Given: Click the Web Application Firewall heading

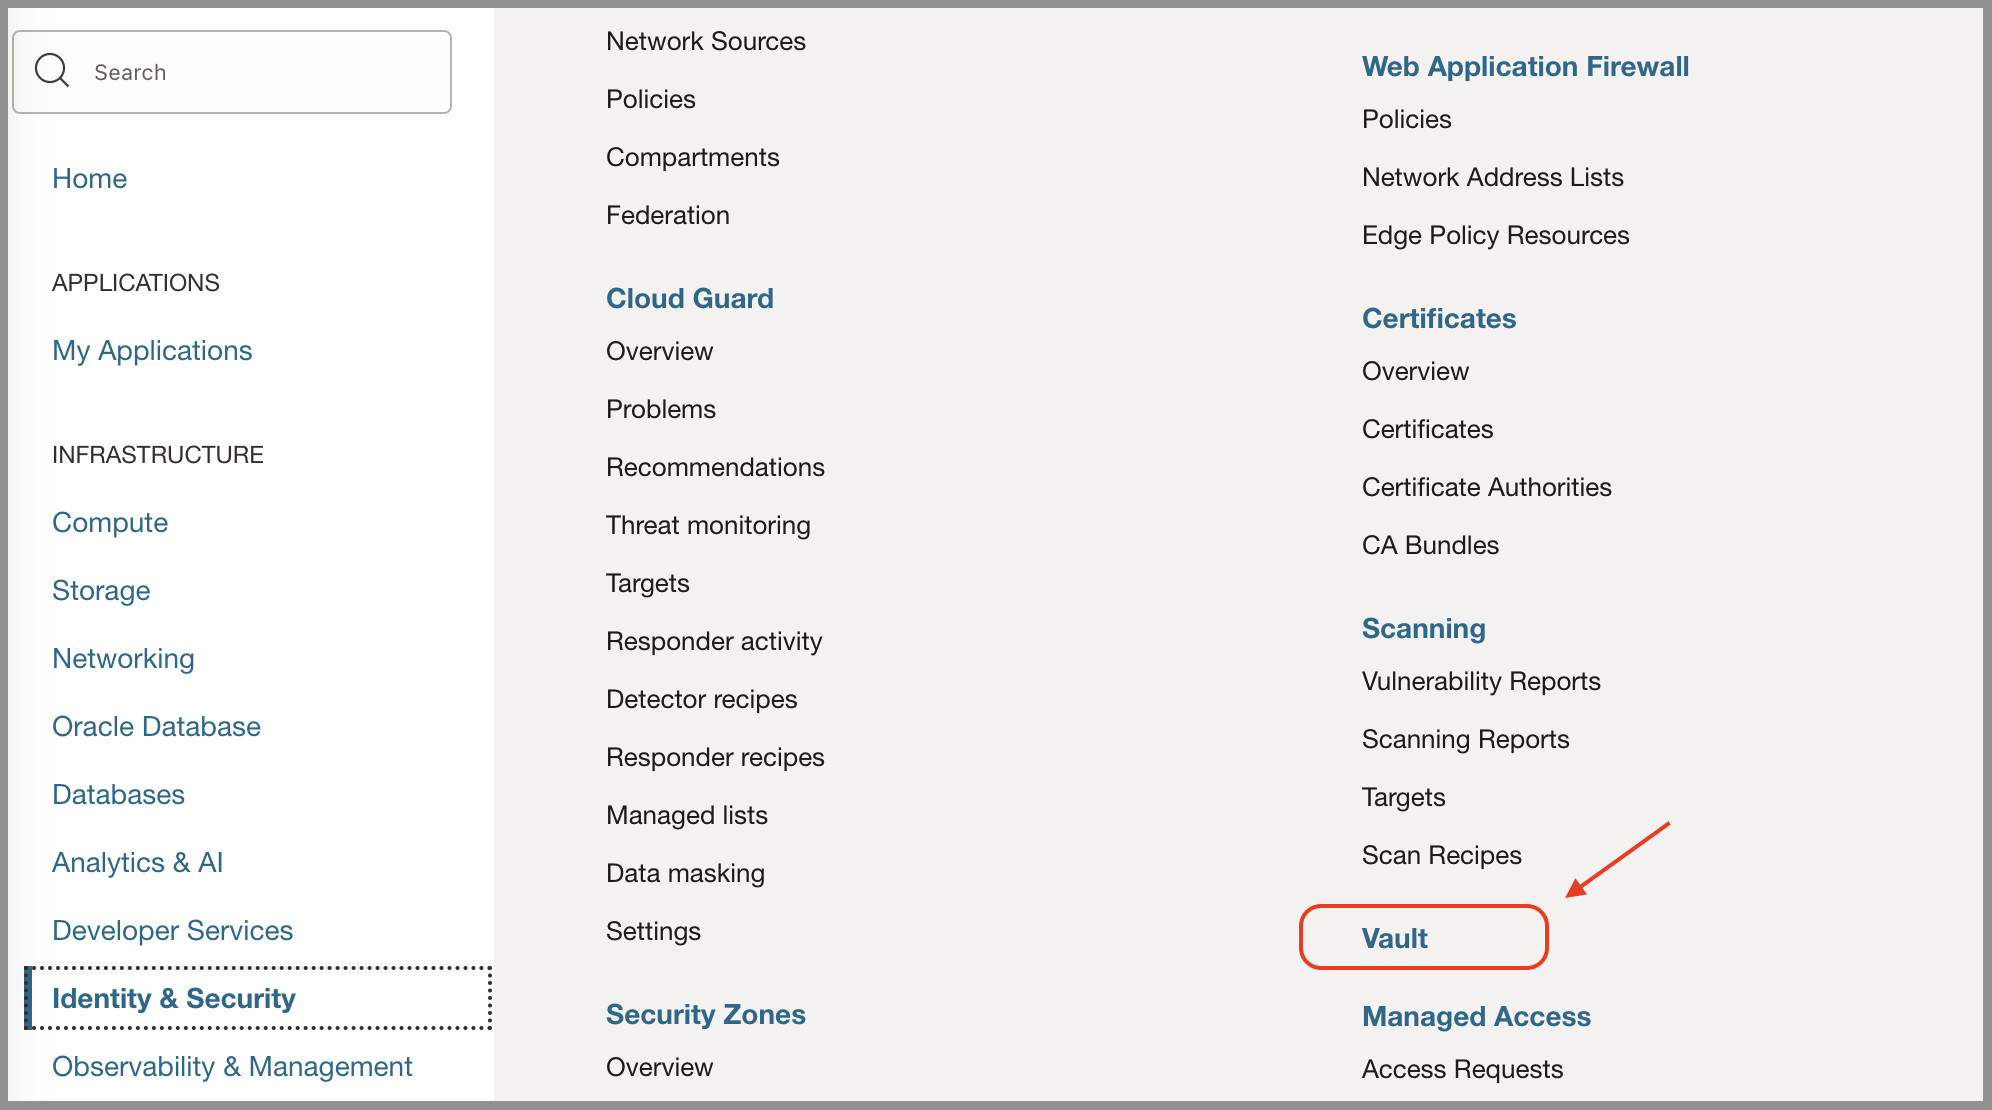Looking at the screenshot, I should click(1525, 66).
